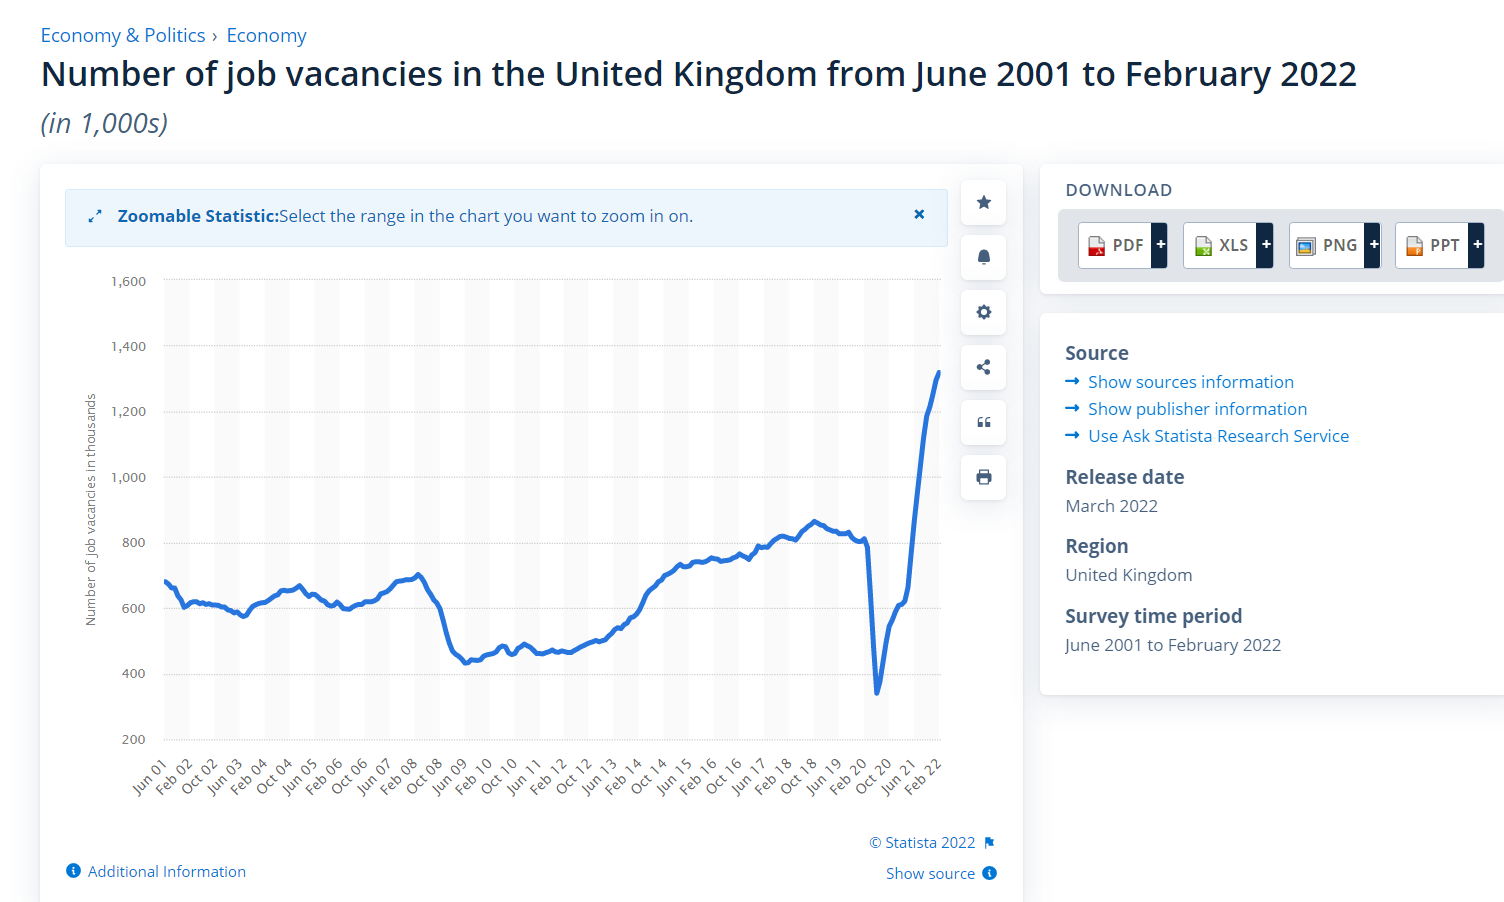The image size is (1504, 902).
Task: Click Use Ask Statista Research Service
Action: pyautogui.click(x=1218, y=436)
